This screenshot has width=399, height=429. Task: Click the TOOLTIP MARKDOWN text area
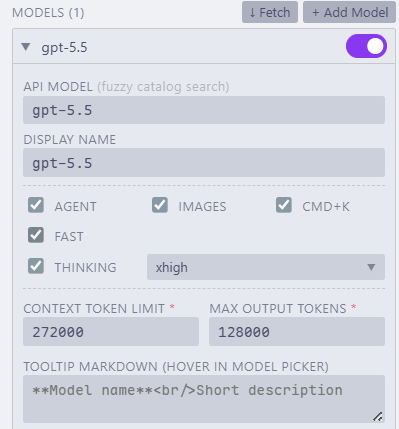tap(204, 399)
